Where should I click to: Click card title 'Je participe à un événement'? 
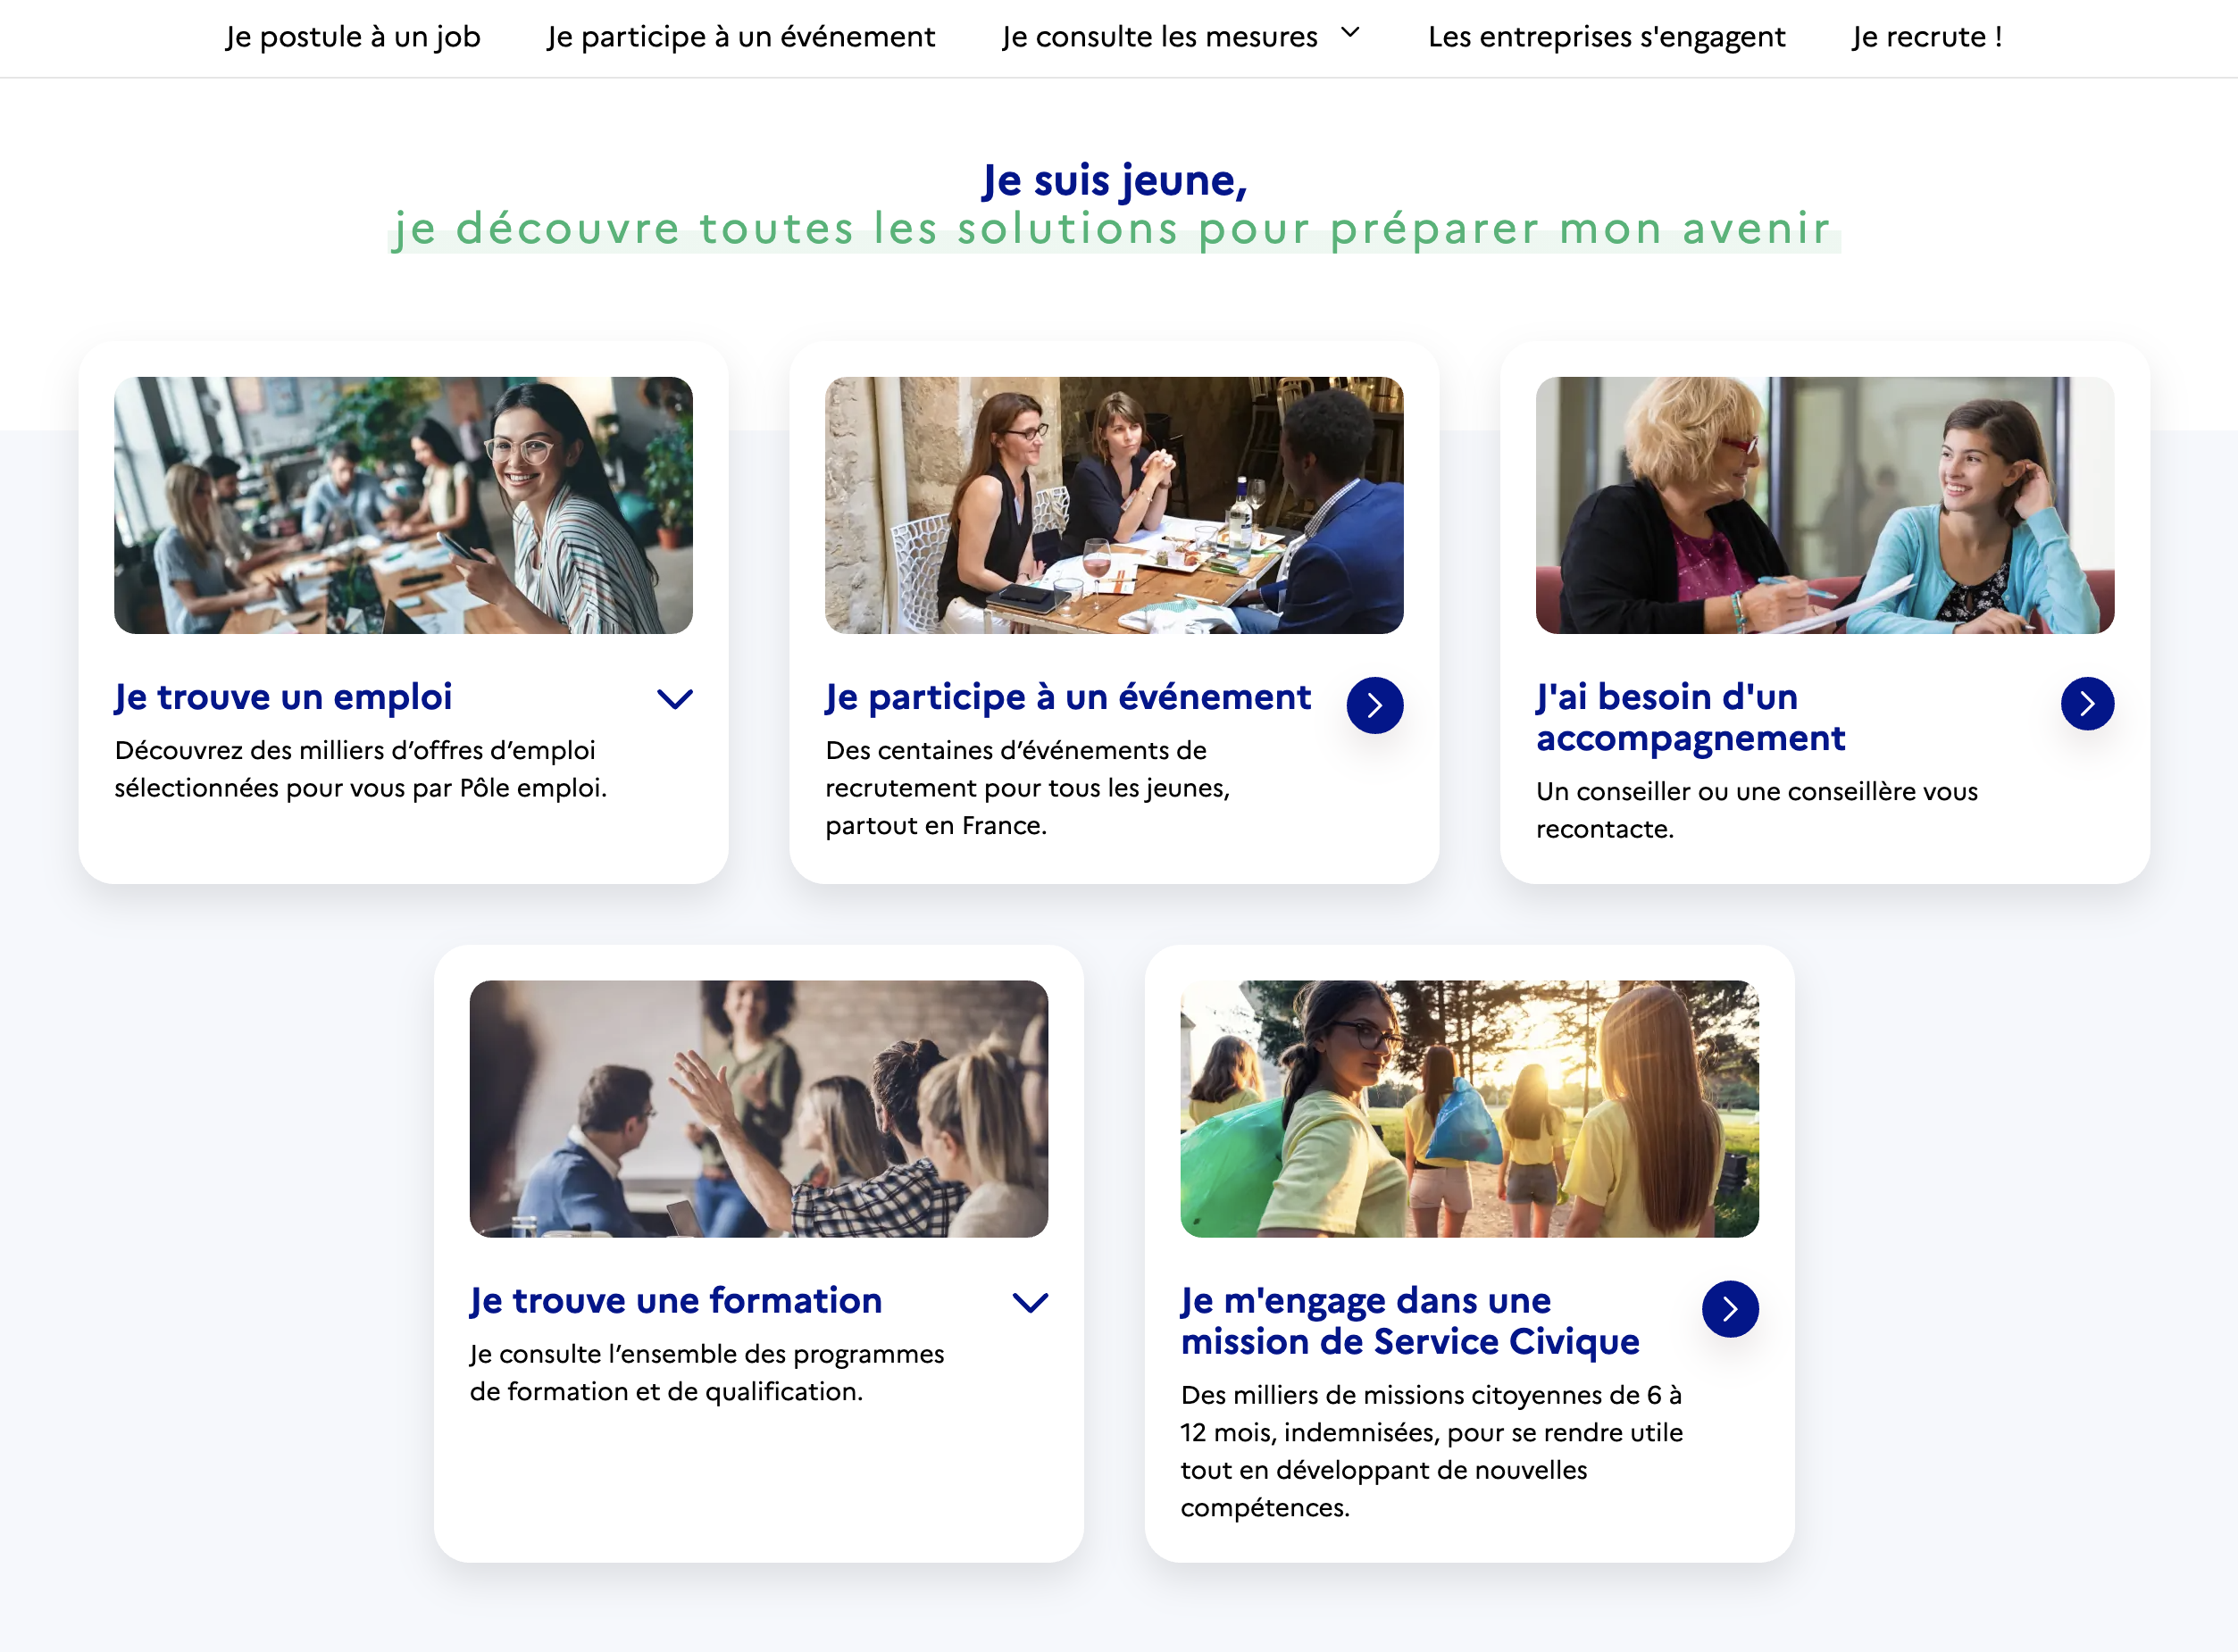pyautogui.click(x=1067, y=697)
